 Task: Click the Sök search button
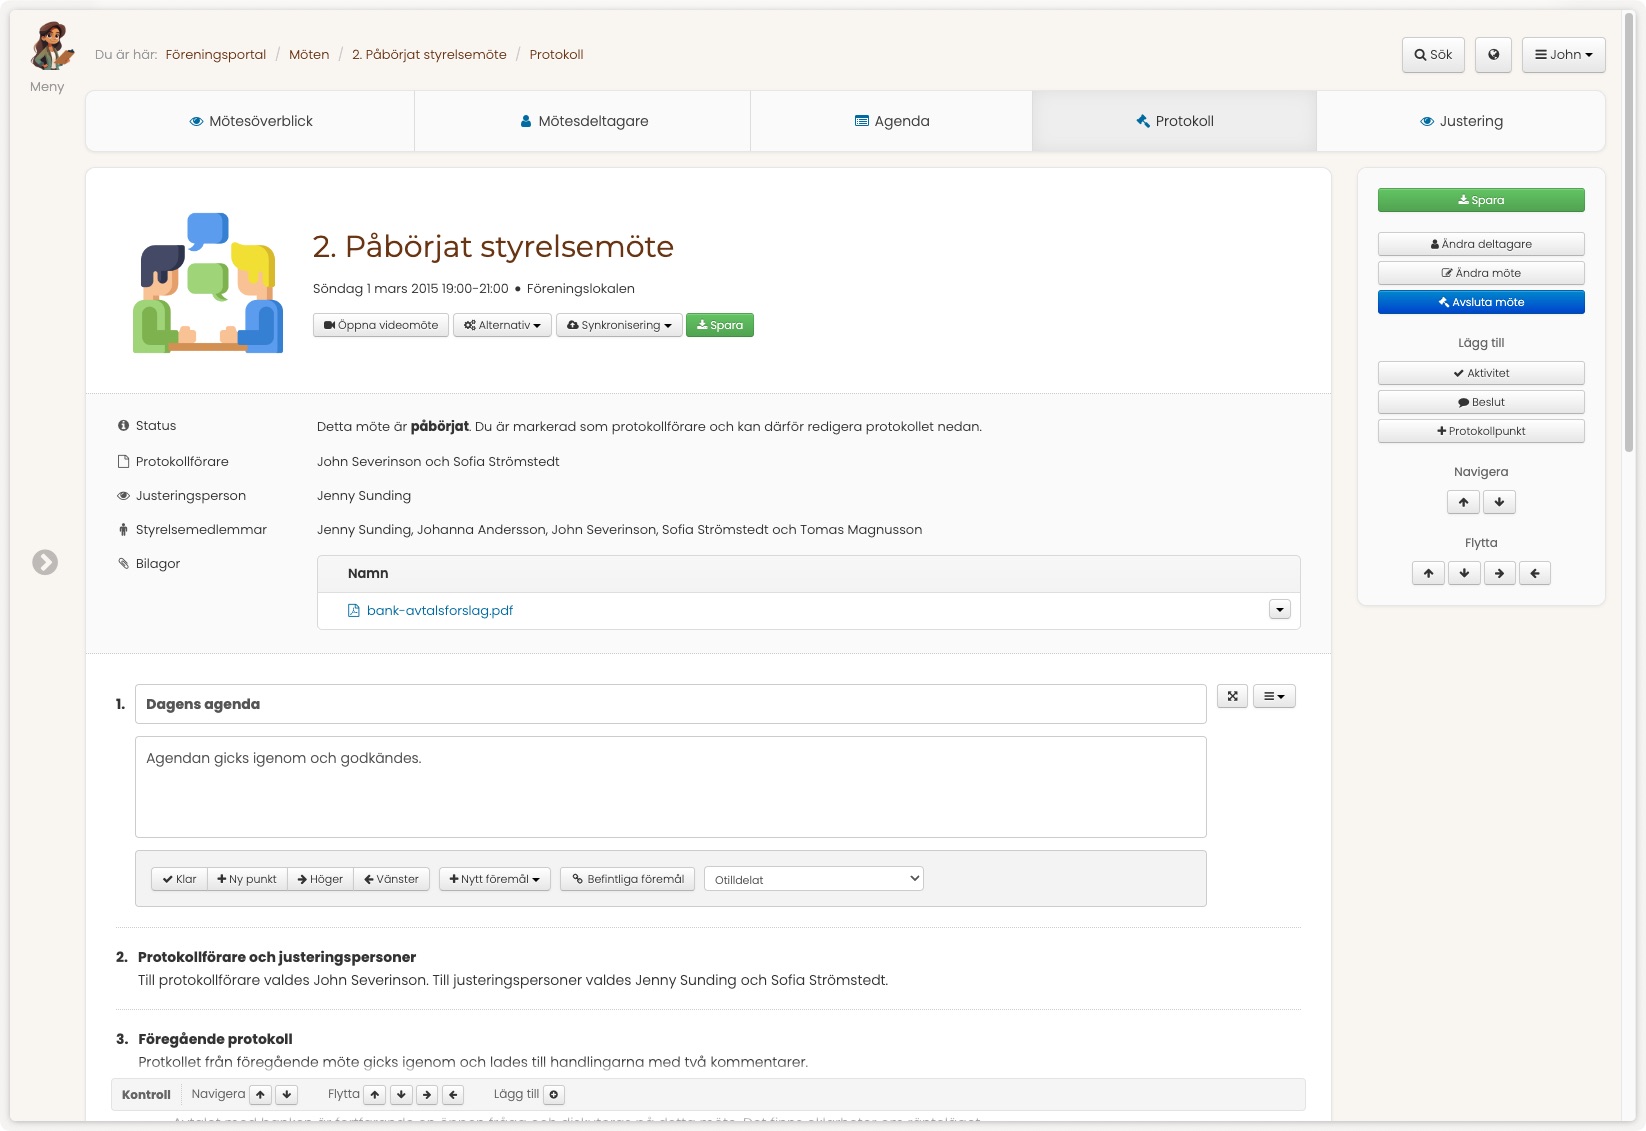[1433, 55]
